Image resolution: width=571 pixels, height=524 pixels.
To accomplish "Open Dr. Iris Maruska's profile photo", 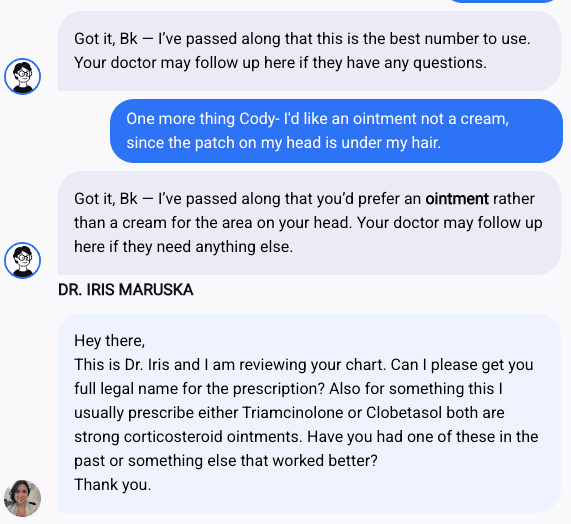I will coord(23,498).
